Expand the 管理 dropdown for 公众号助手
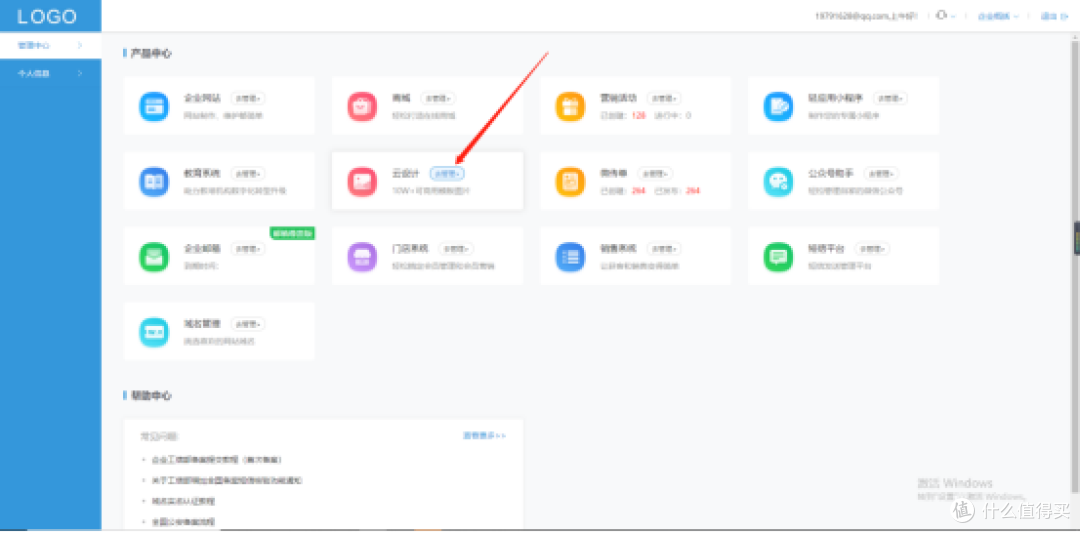Viewport: 1080px width, 533px height. point(882,174)
